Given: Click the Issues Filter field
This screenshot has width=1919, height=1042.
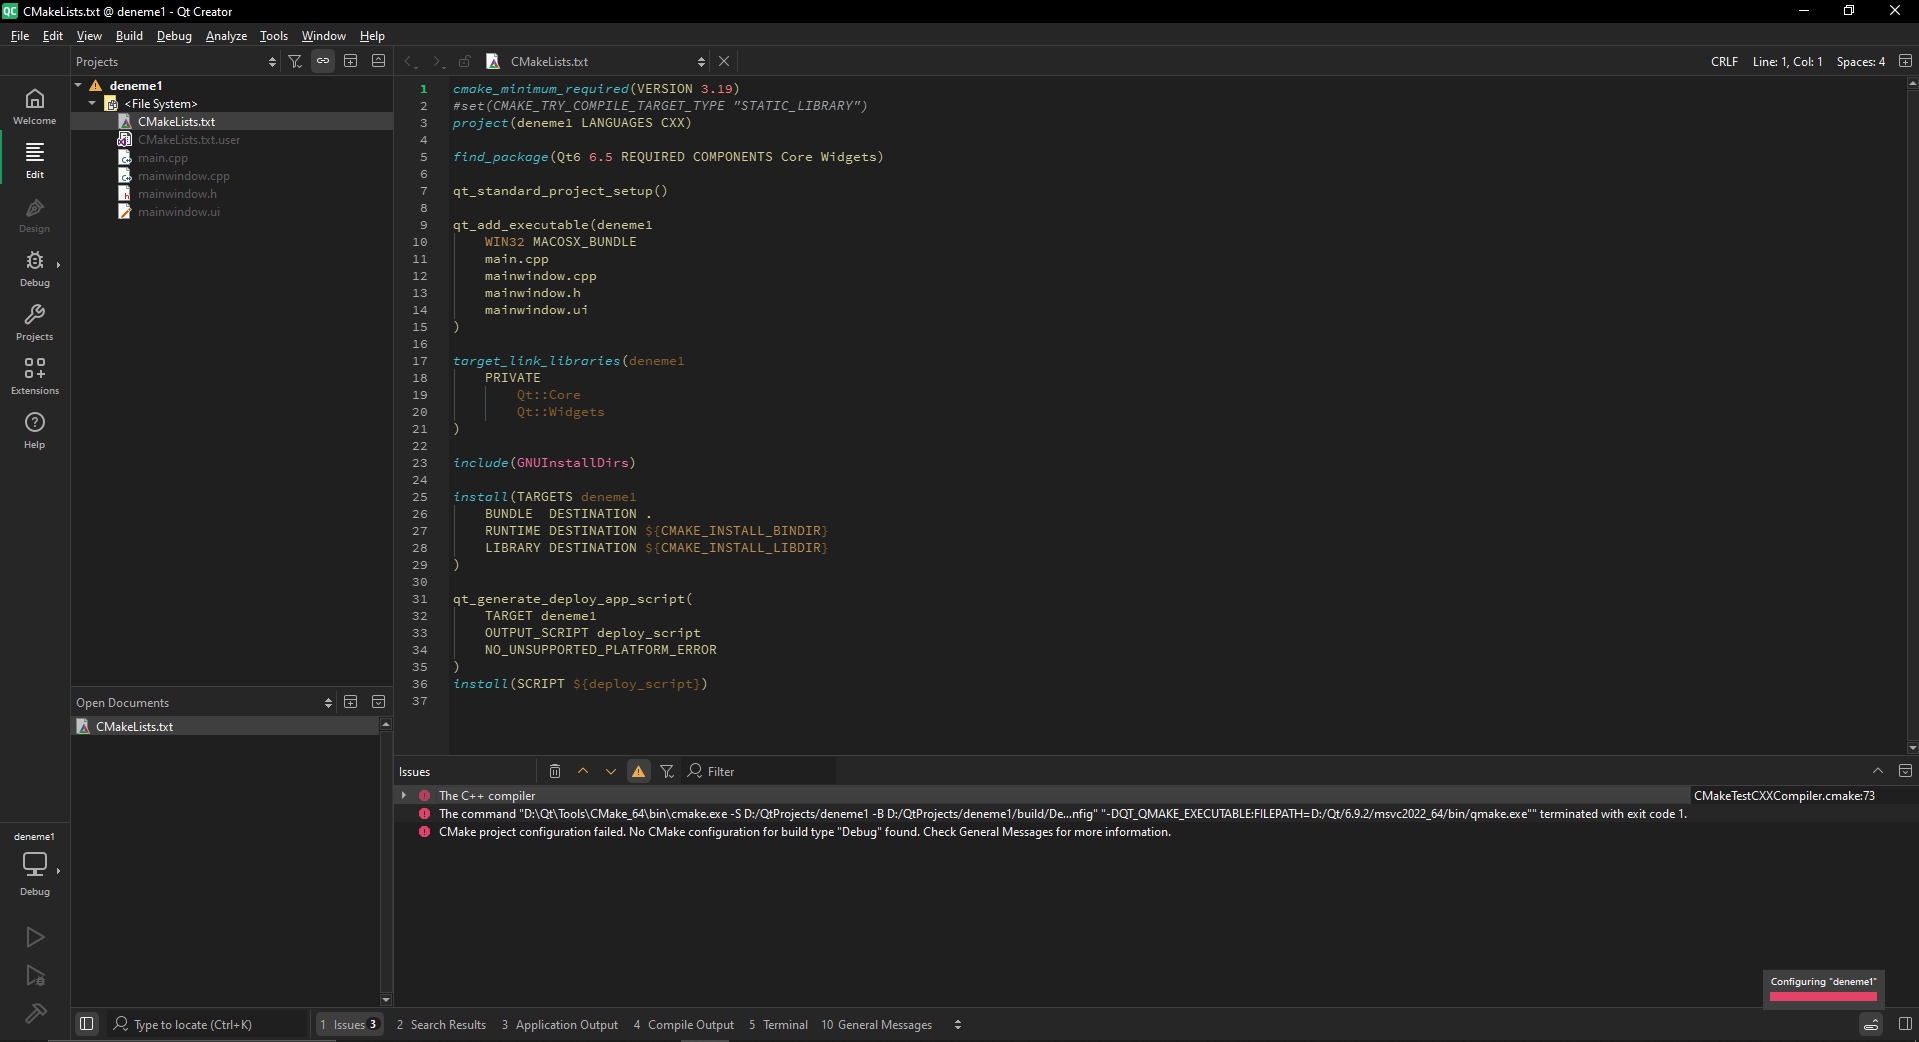Looking at the screenshot, I should click(x=760, y=771).
